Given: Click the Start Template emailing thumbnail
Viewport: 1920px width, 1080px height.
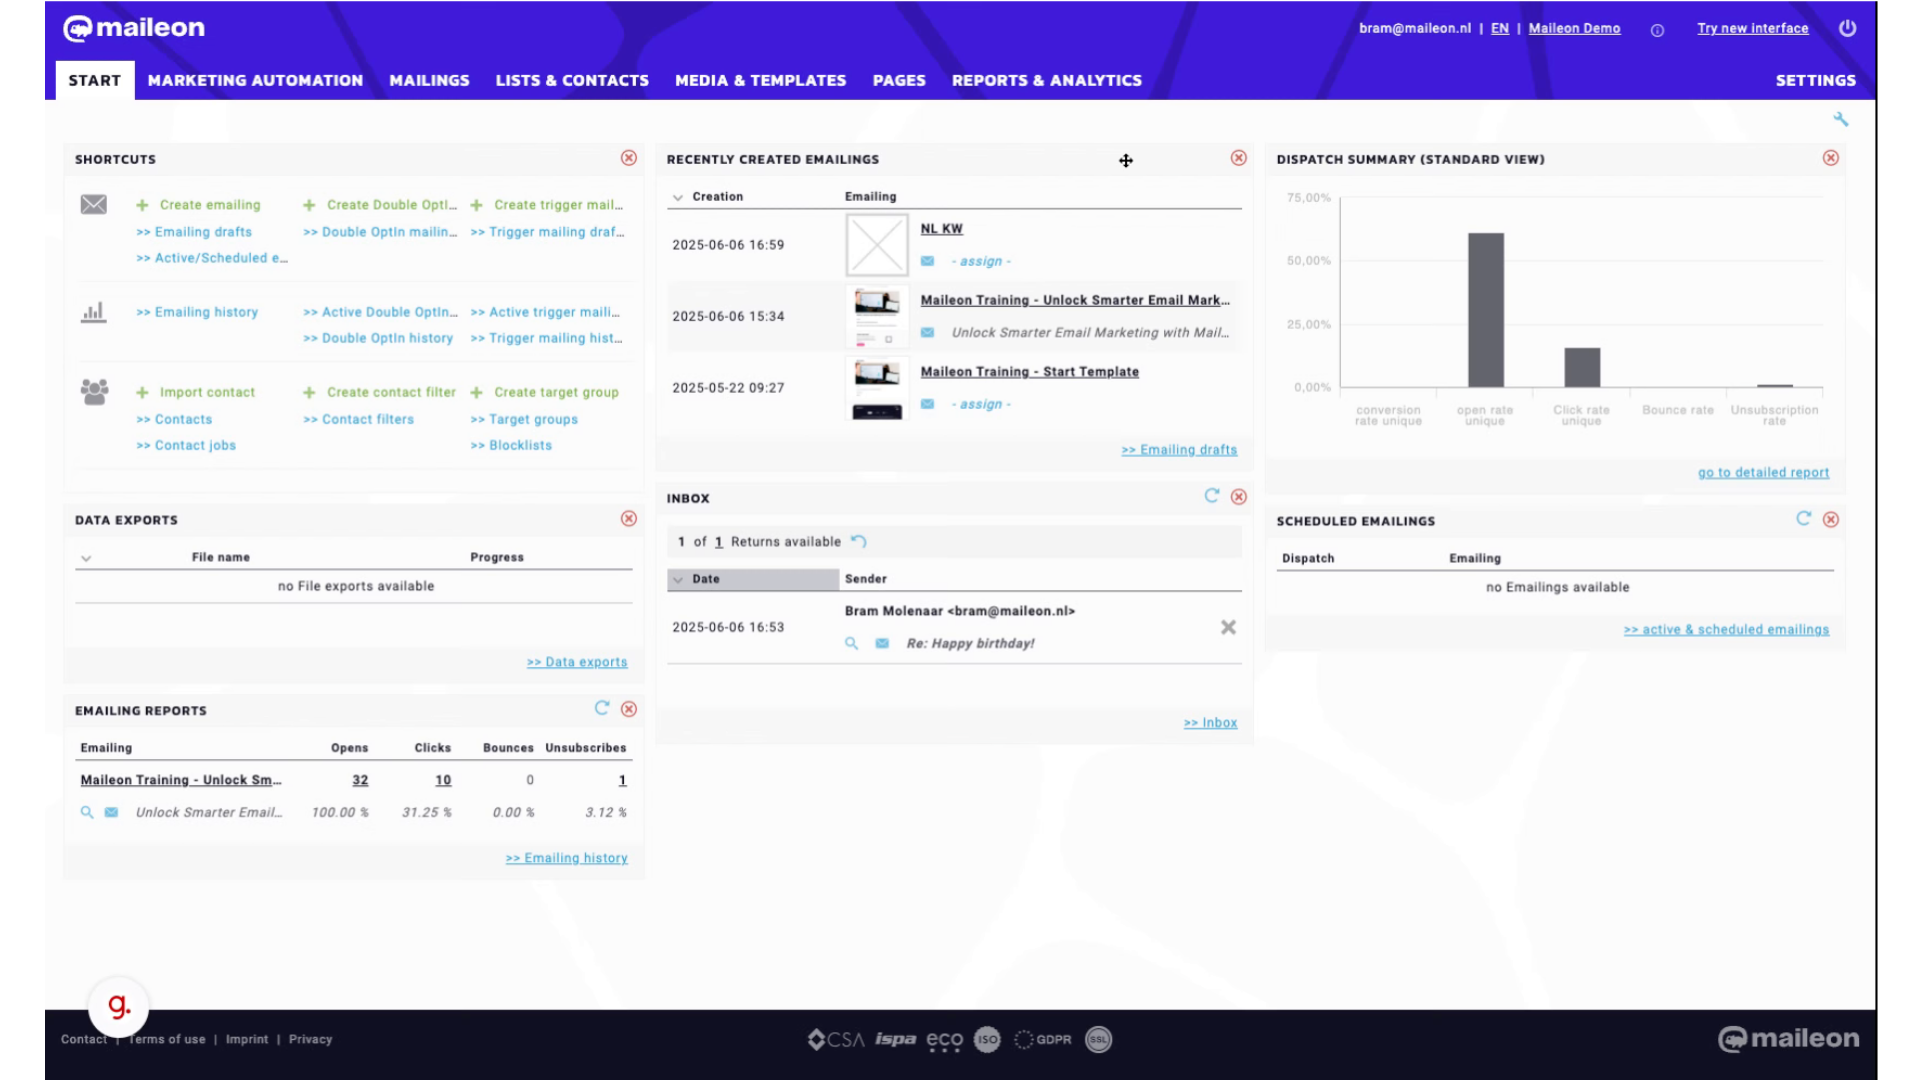Looking at the screenshot, I should click(877, 388).
